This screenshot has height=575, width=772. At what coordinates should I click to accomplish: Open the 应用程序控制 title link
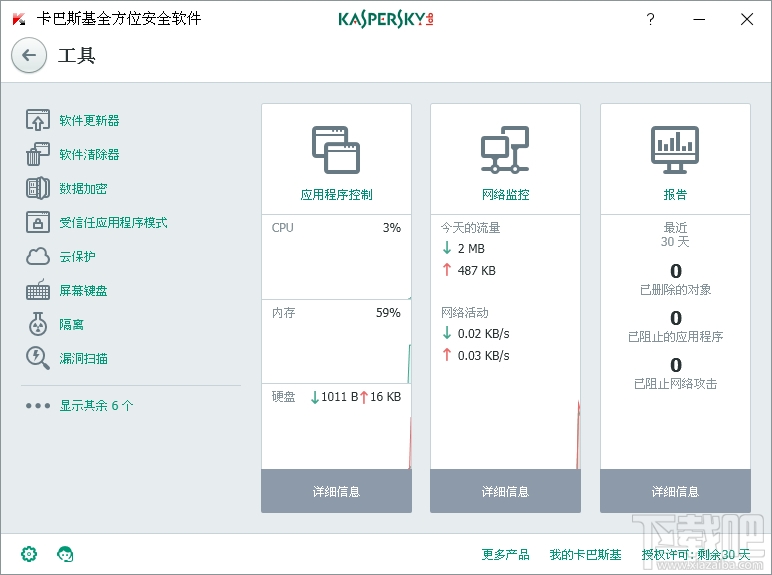pyautogui.click(x=336, y=194)
